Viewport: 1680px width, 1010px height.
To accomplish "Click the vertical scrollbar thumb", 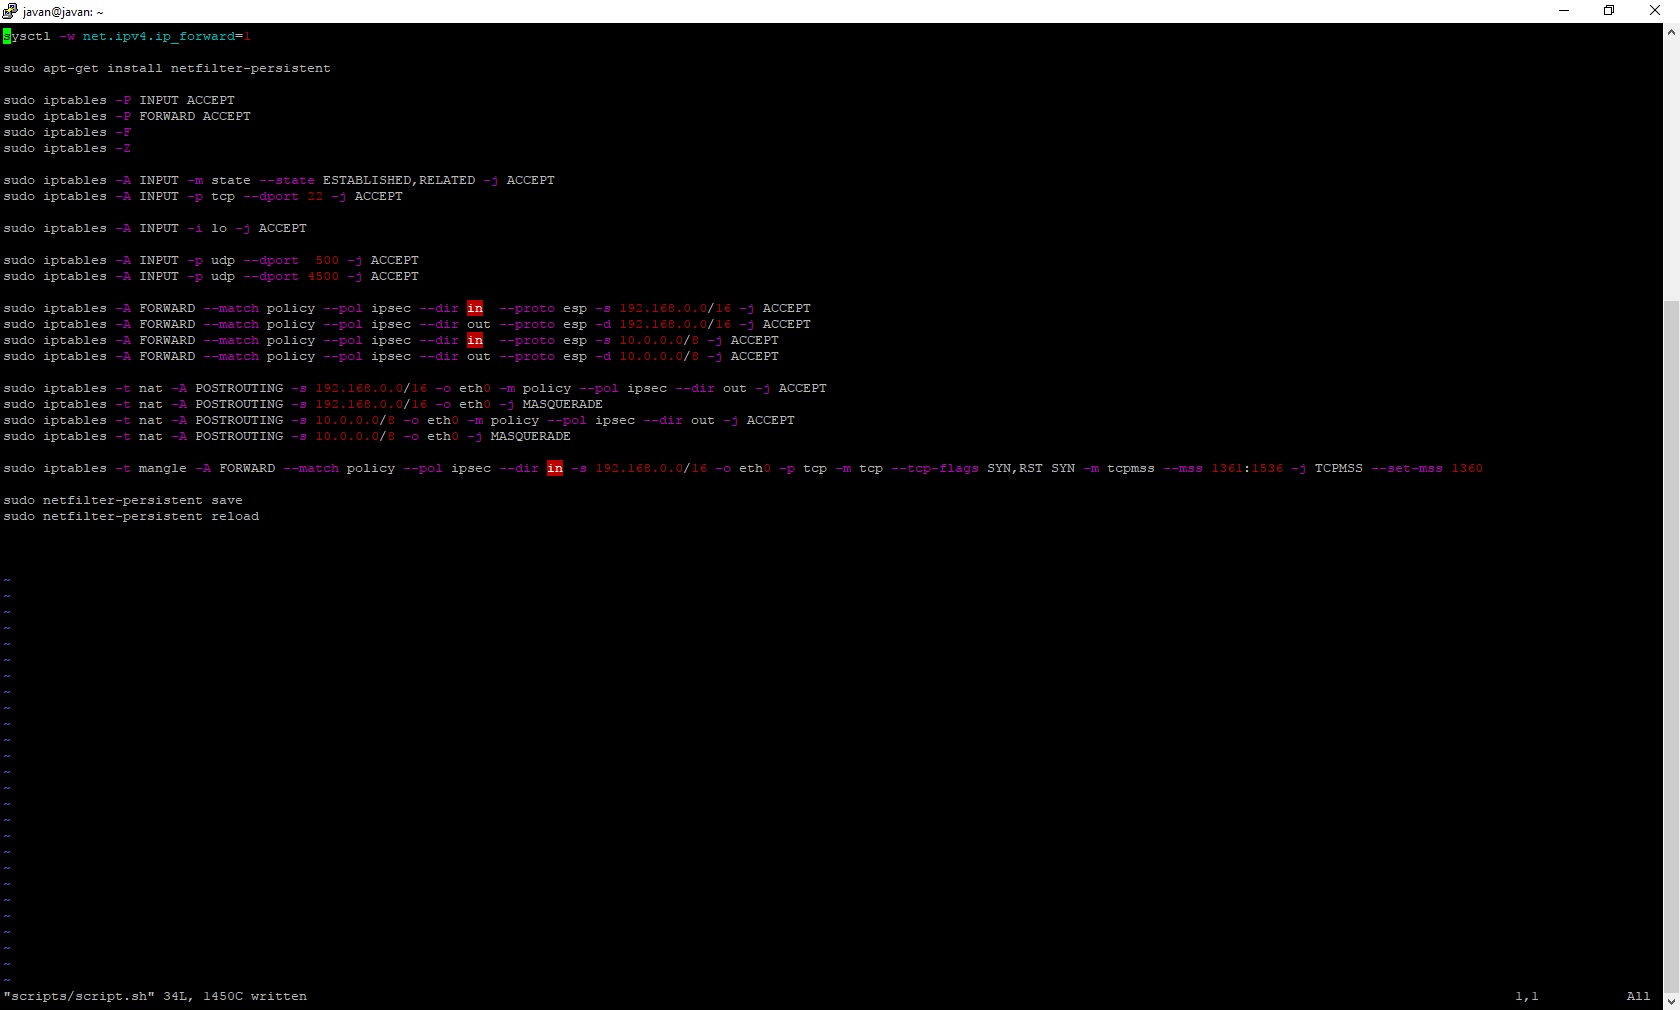I will (x=1671, y=645).
